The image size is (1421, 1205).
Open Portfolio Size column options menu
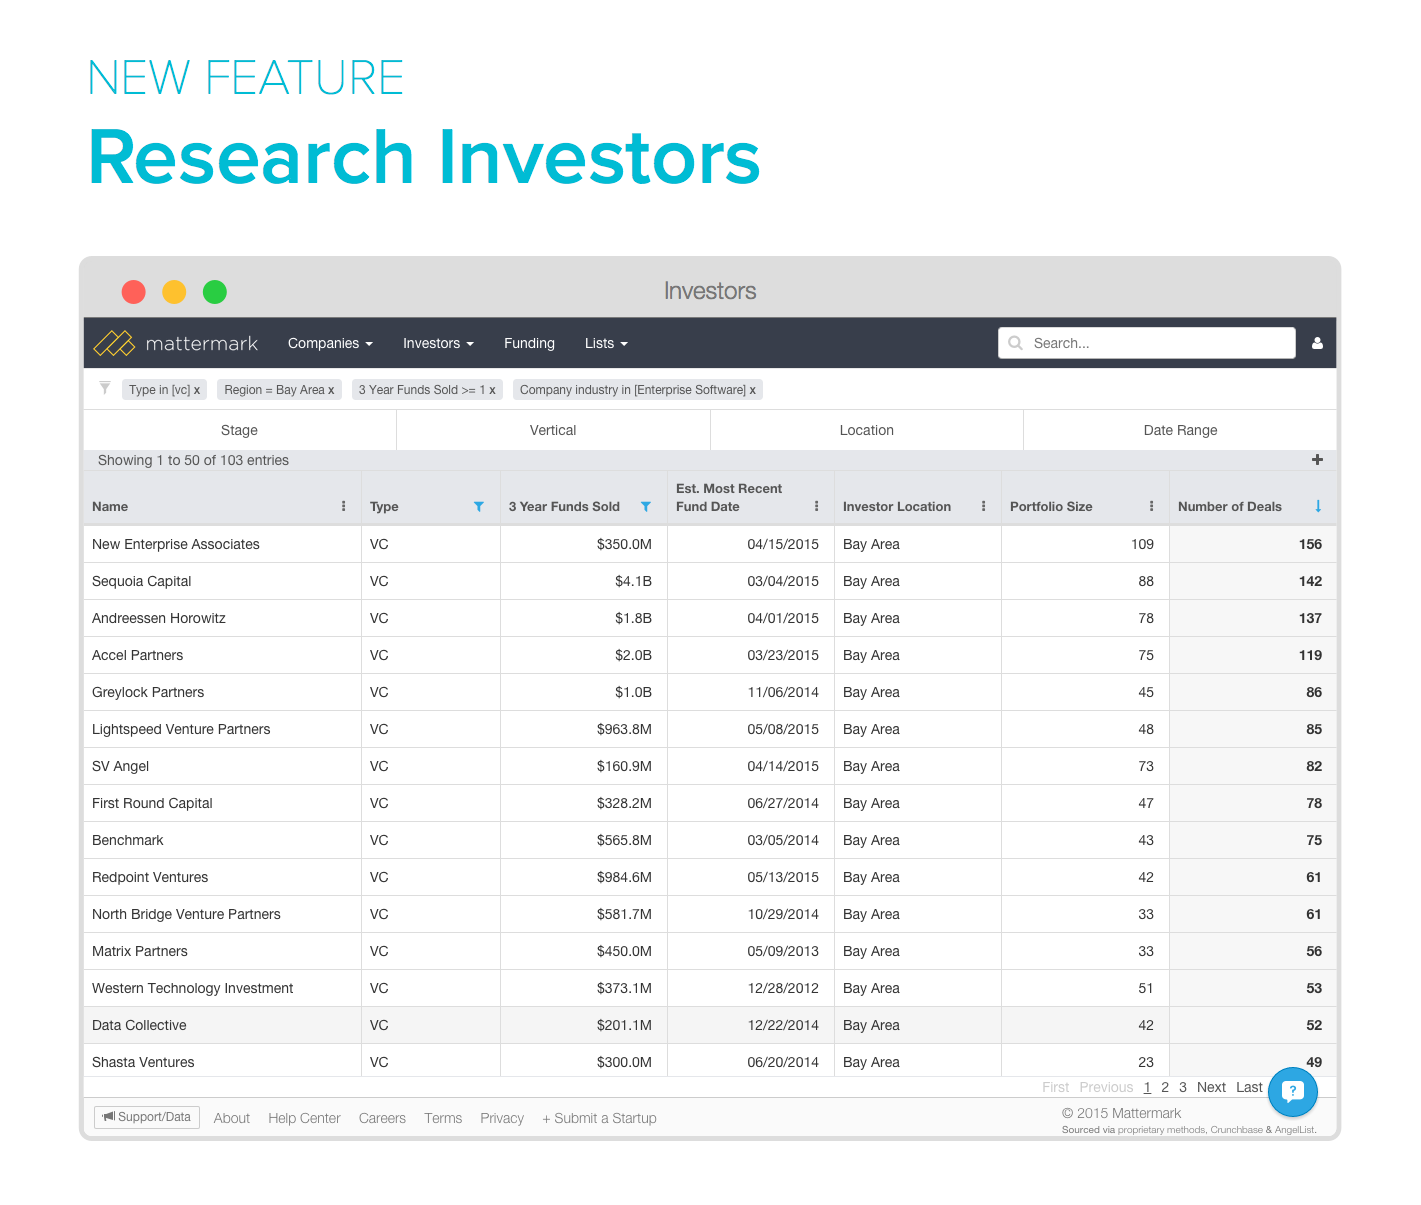1152,506
